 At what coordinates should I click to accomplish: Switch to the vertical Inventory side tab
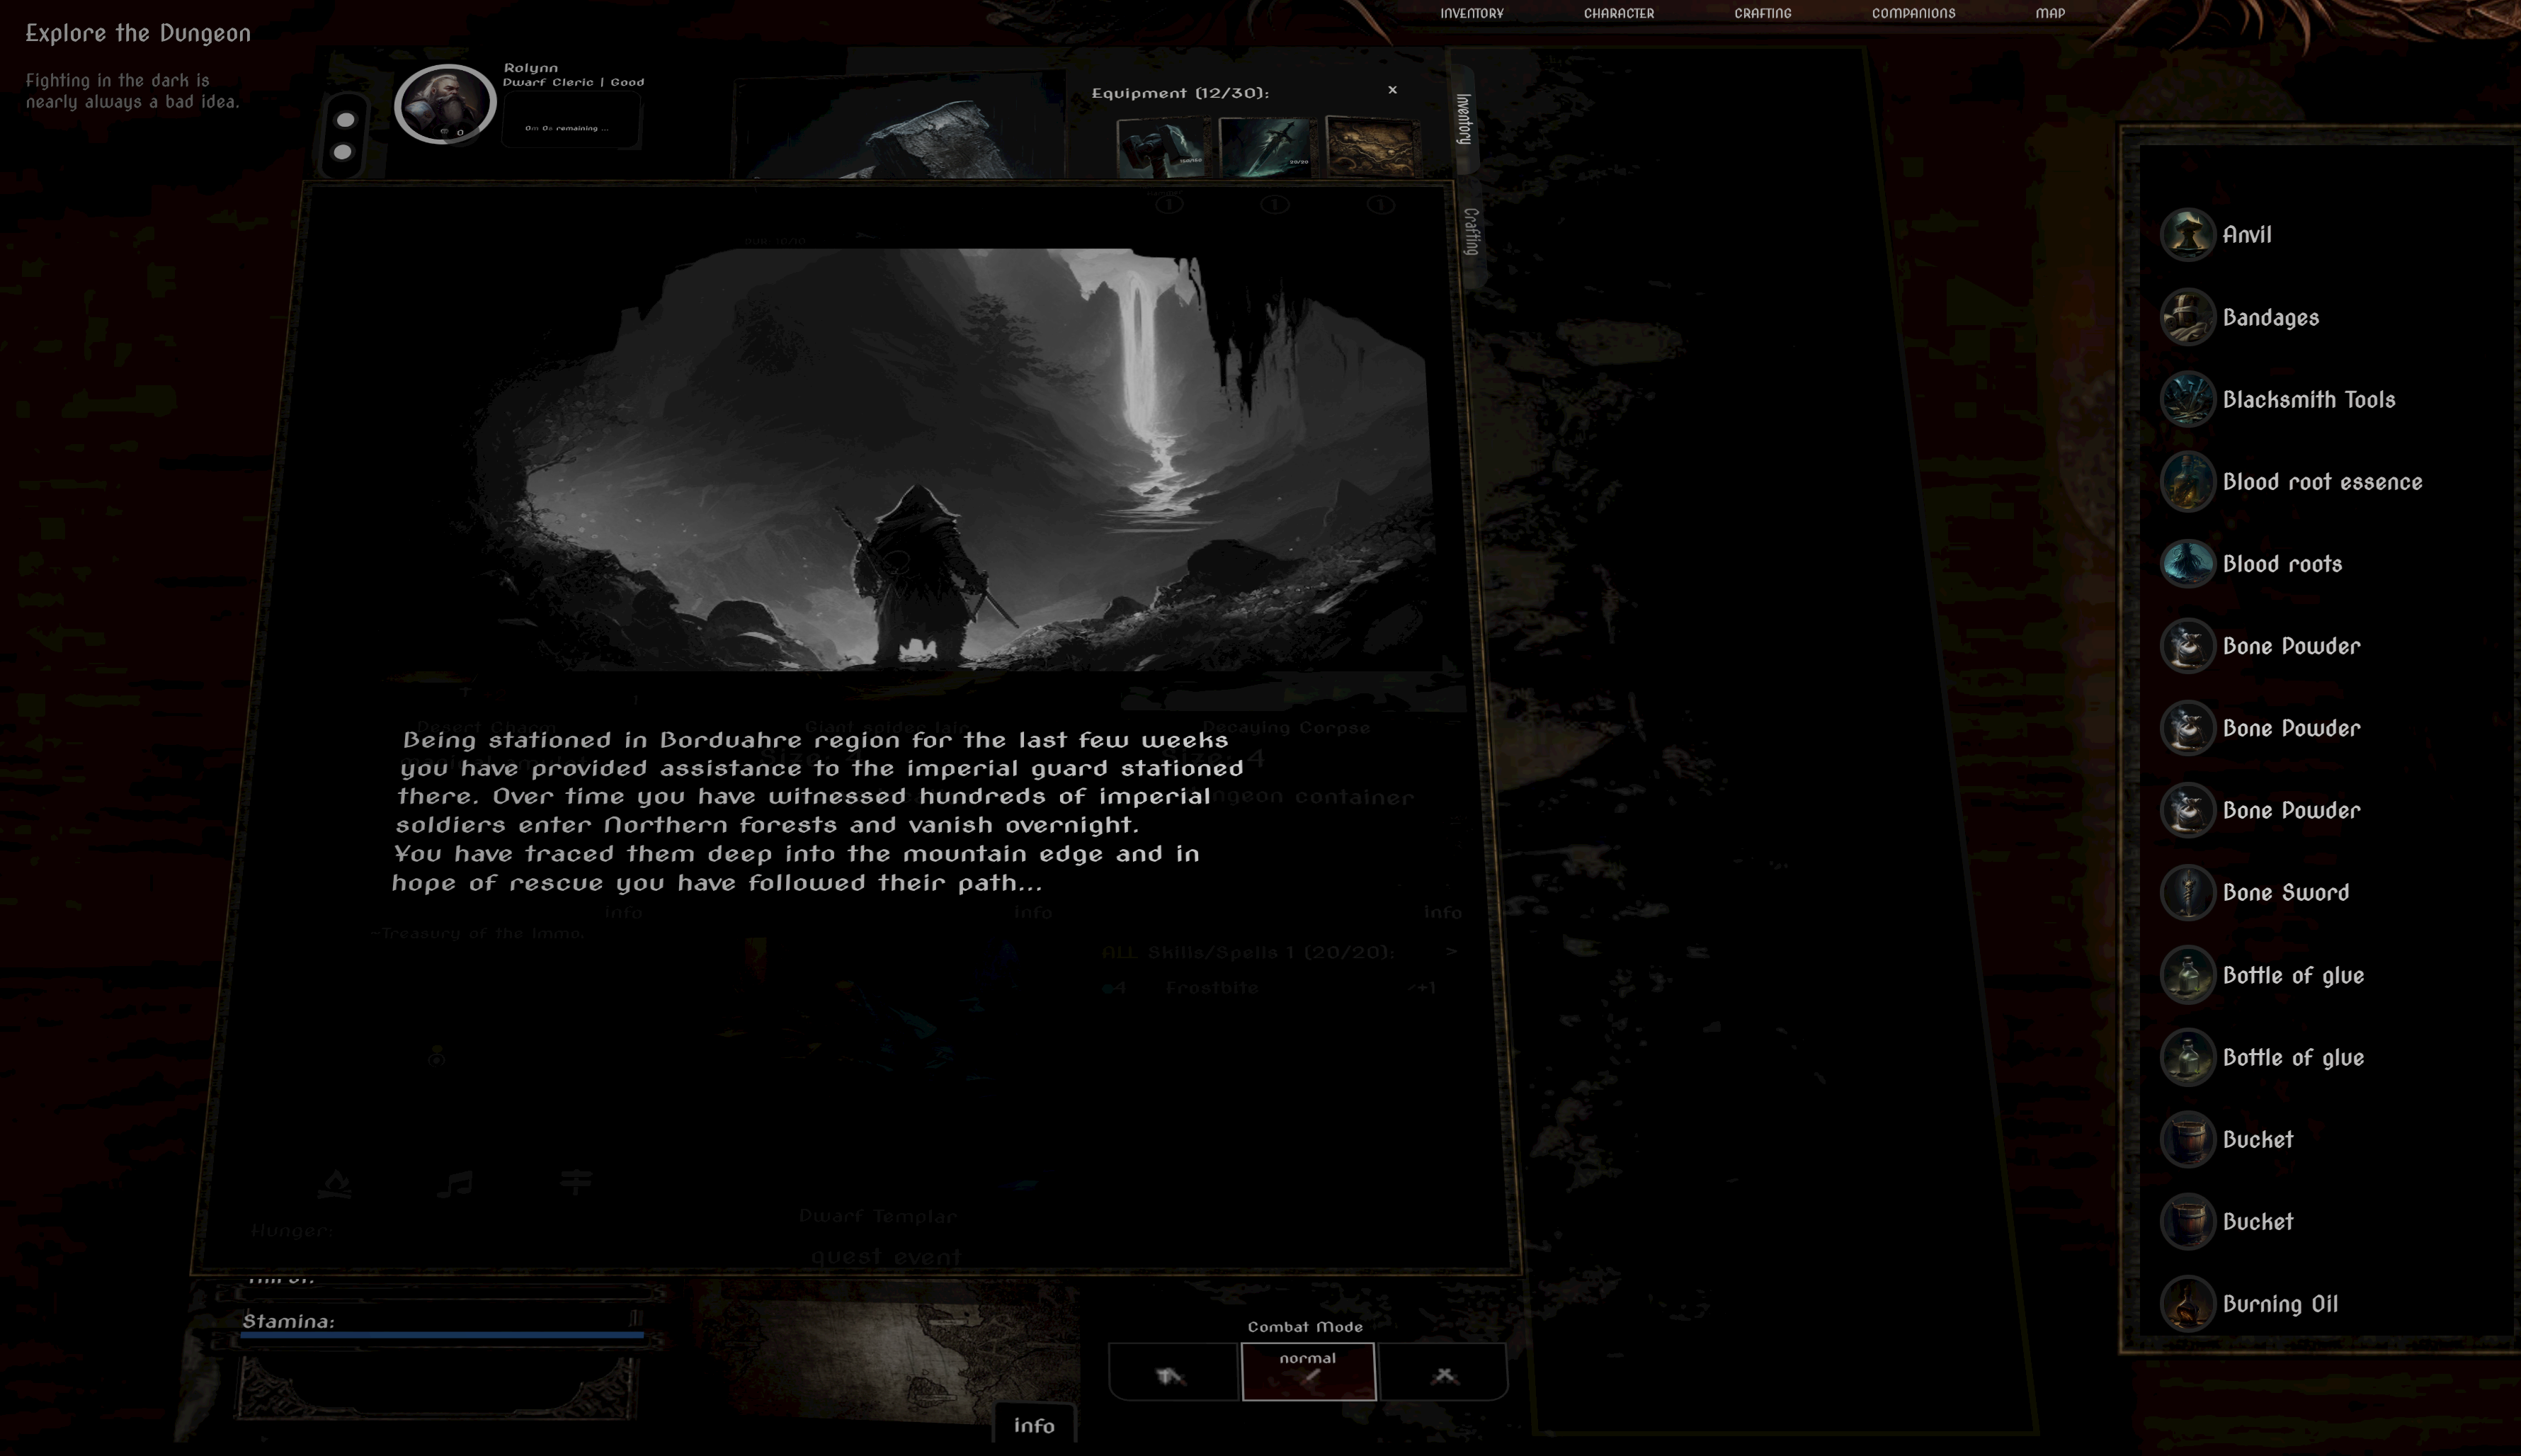pyautogui.click(x=1464, y=119)
